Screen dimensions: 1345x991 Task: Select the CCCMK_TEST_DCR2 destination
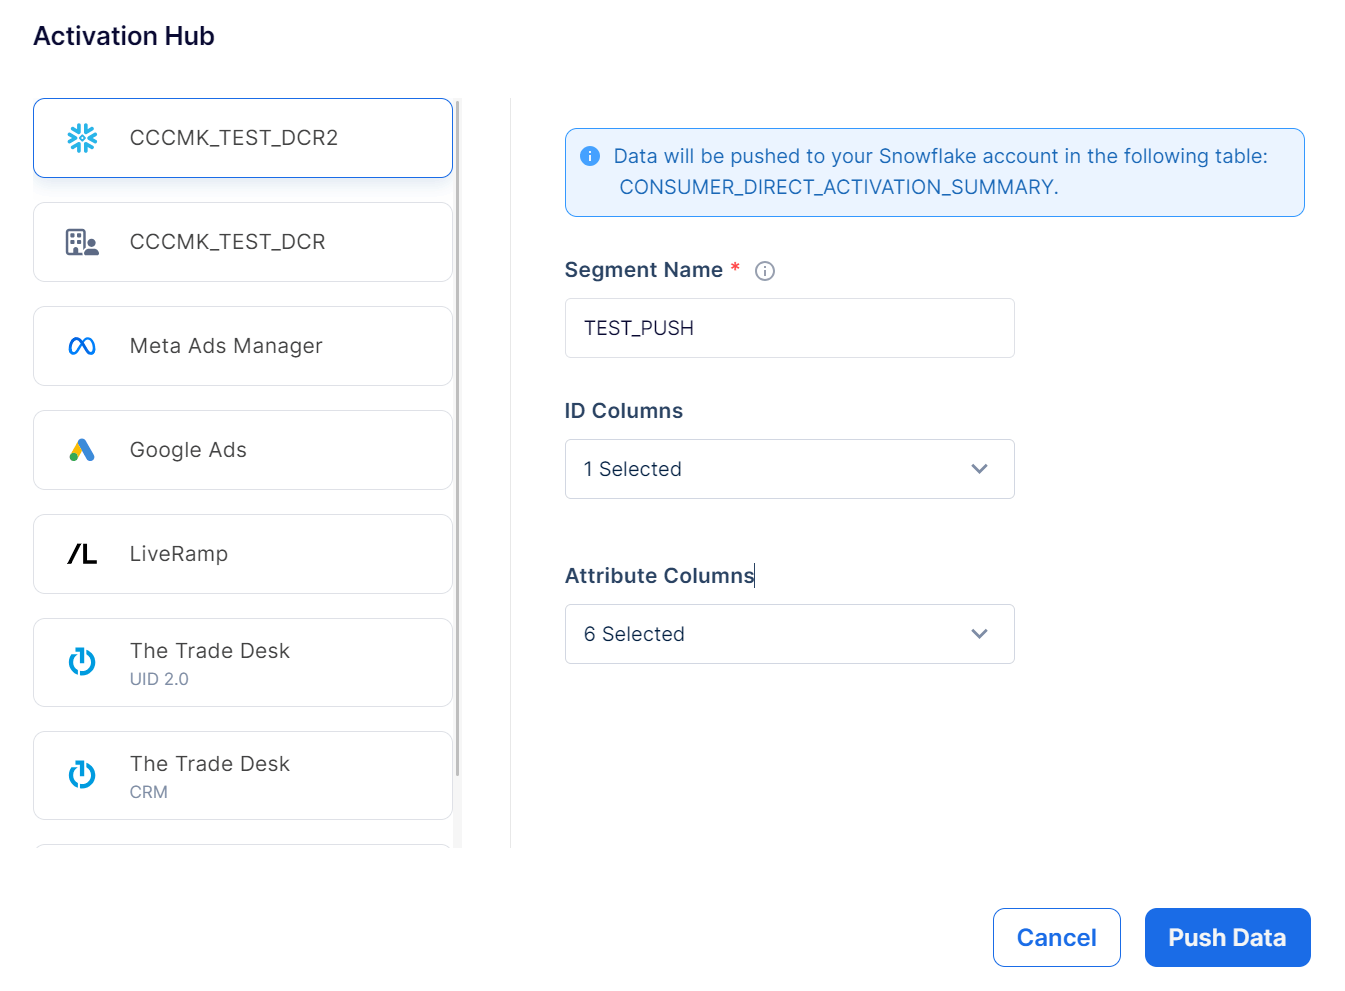tap(243, 138)
